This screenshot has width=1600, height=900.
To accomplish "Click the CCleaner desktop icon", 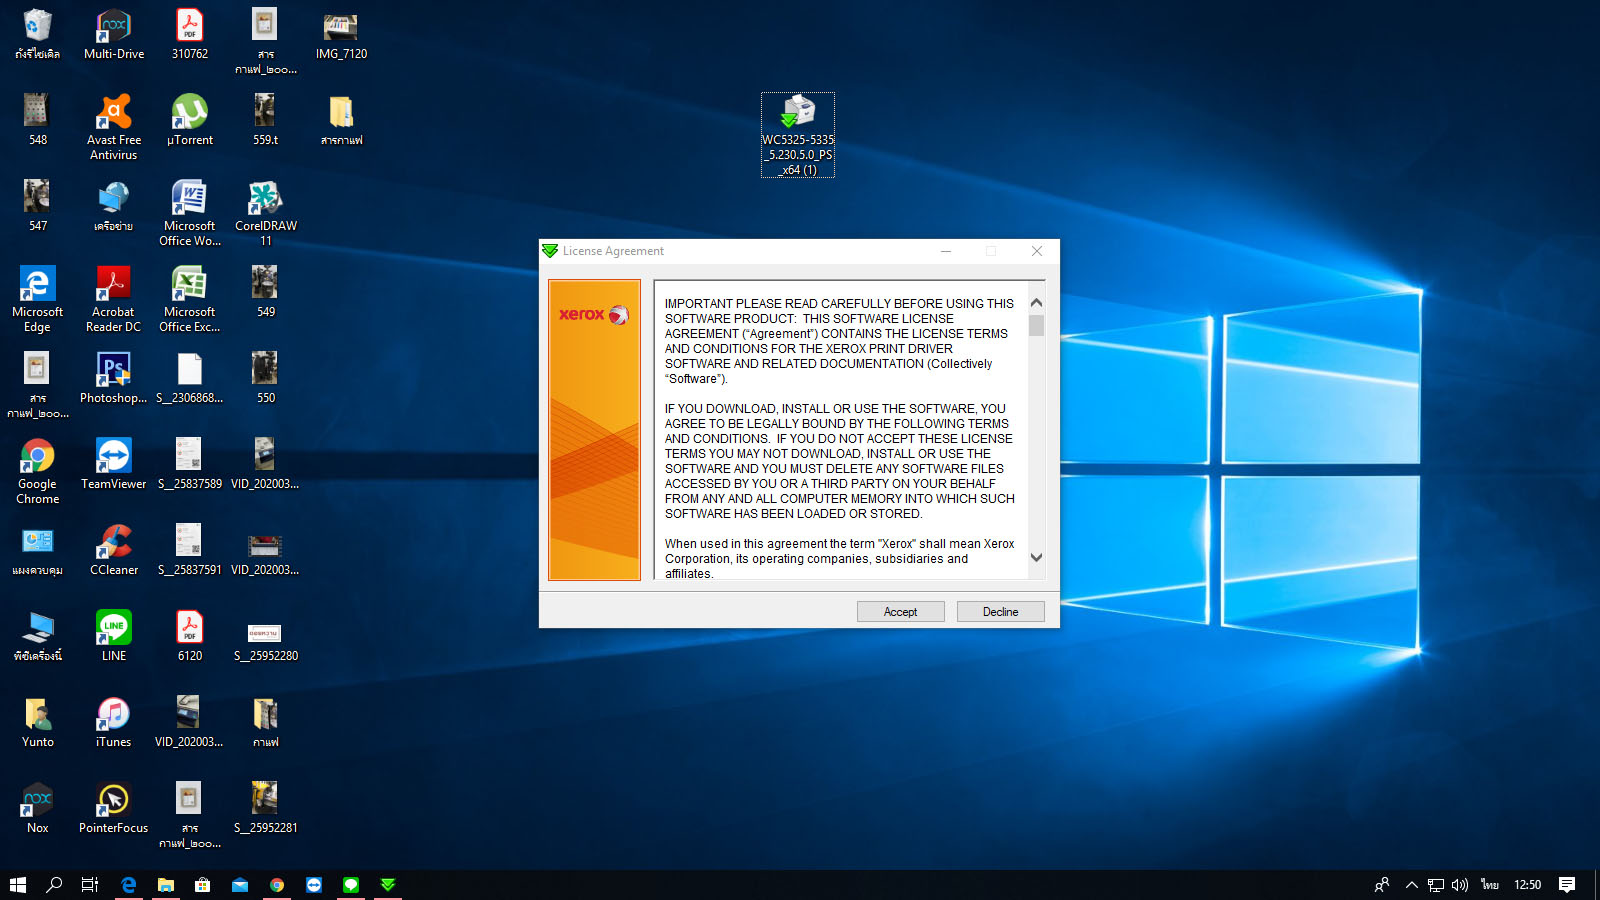I will pyautogui.click(x=114, y=544).
